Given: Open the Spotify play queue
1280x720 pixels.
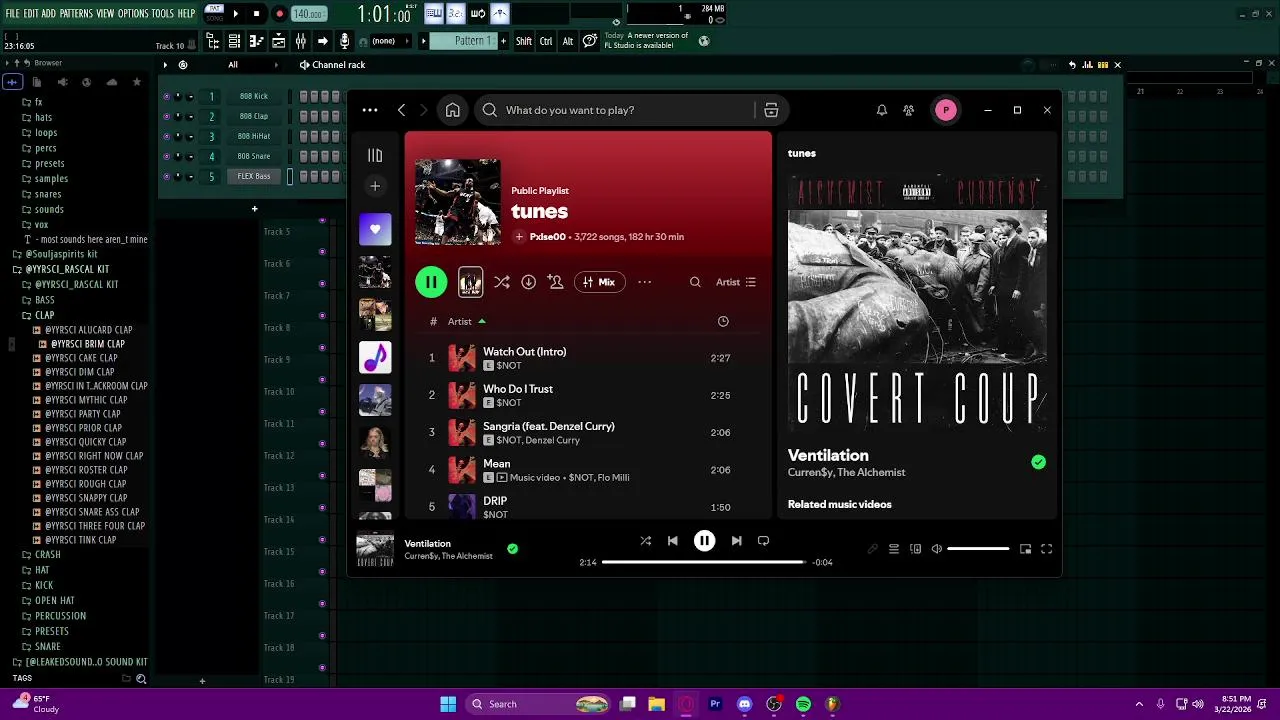Looking at the screenshot, I should tap(894, 549).
